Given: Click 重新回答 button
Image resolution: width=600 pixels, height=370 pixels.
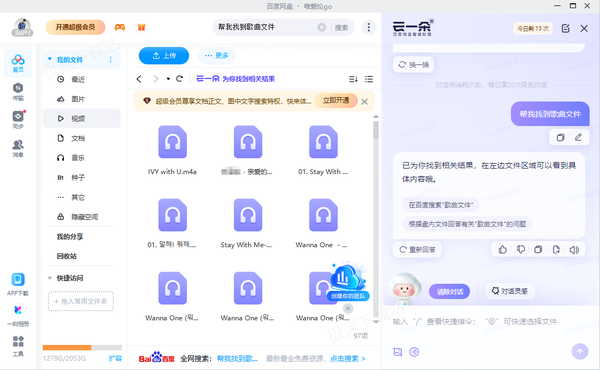Looking at the screenshot, I should pyautogui.click(x=417, y=249).
